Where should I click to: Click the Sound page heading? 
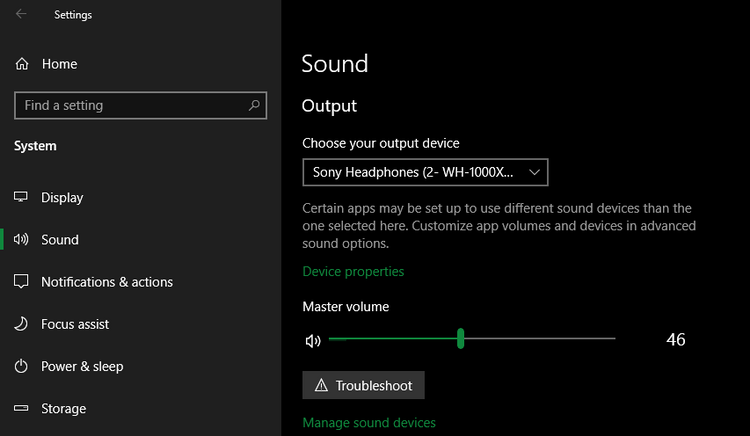click(x=335, y=64)
